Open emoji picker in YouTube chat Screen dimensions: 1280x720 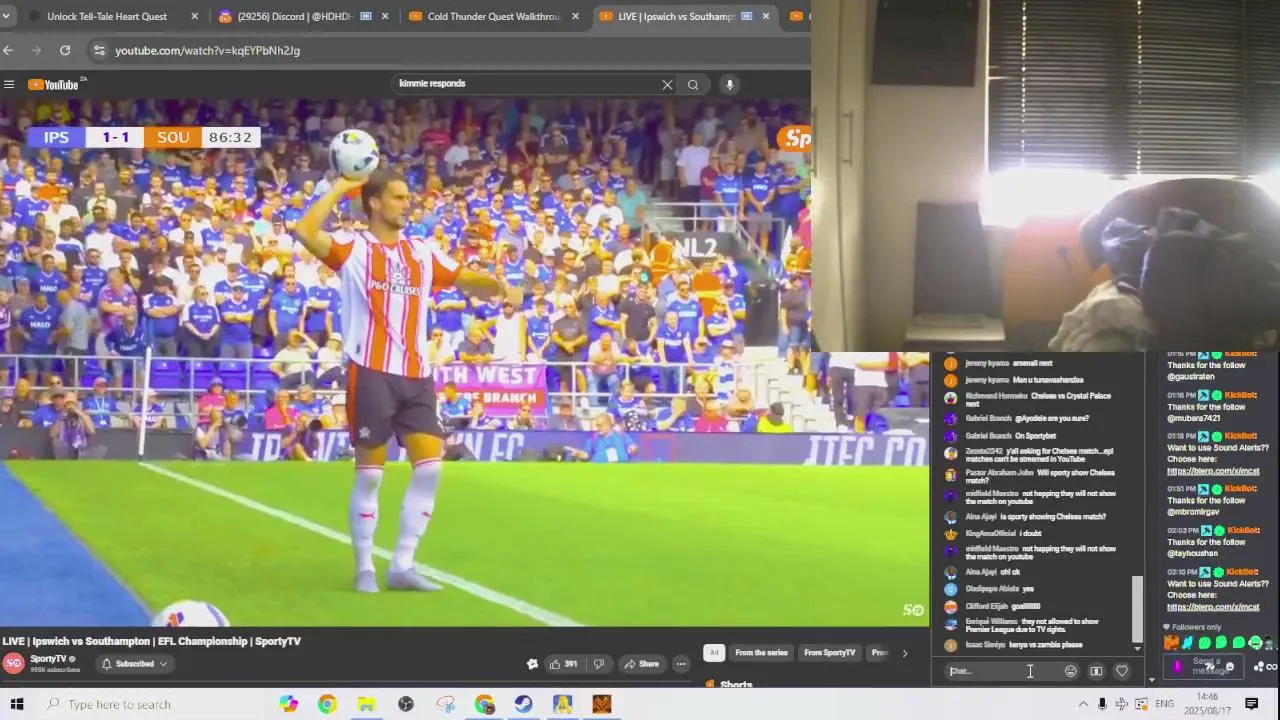(1071, 671)
